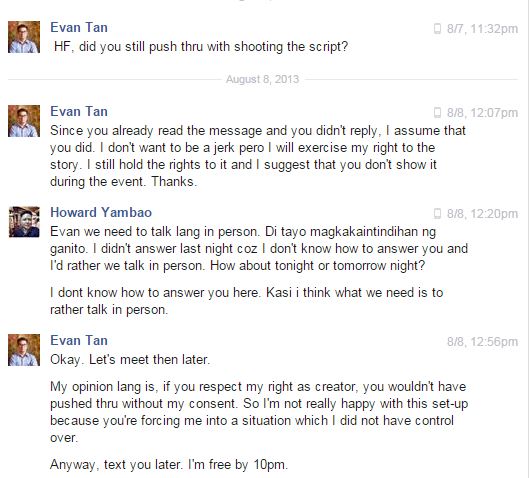Click the 8/8, 12:07pm timestamp
Screen dimensions: 530x478
tap(482, 113)
